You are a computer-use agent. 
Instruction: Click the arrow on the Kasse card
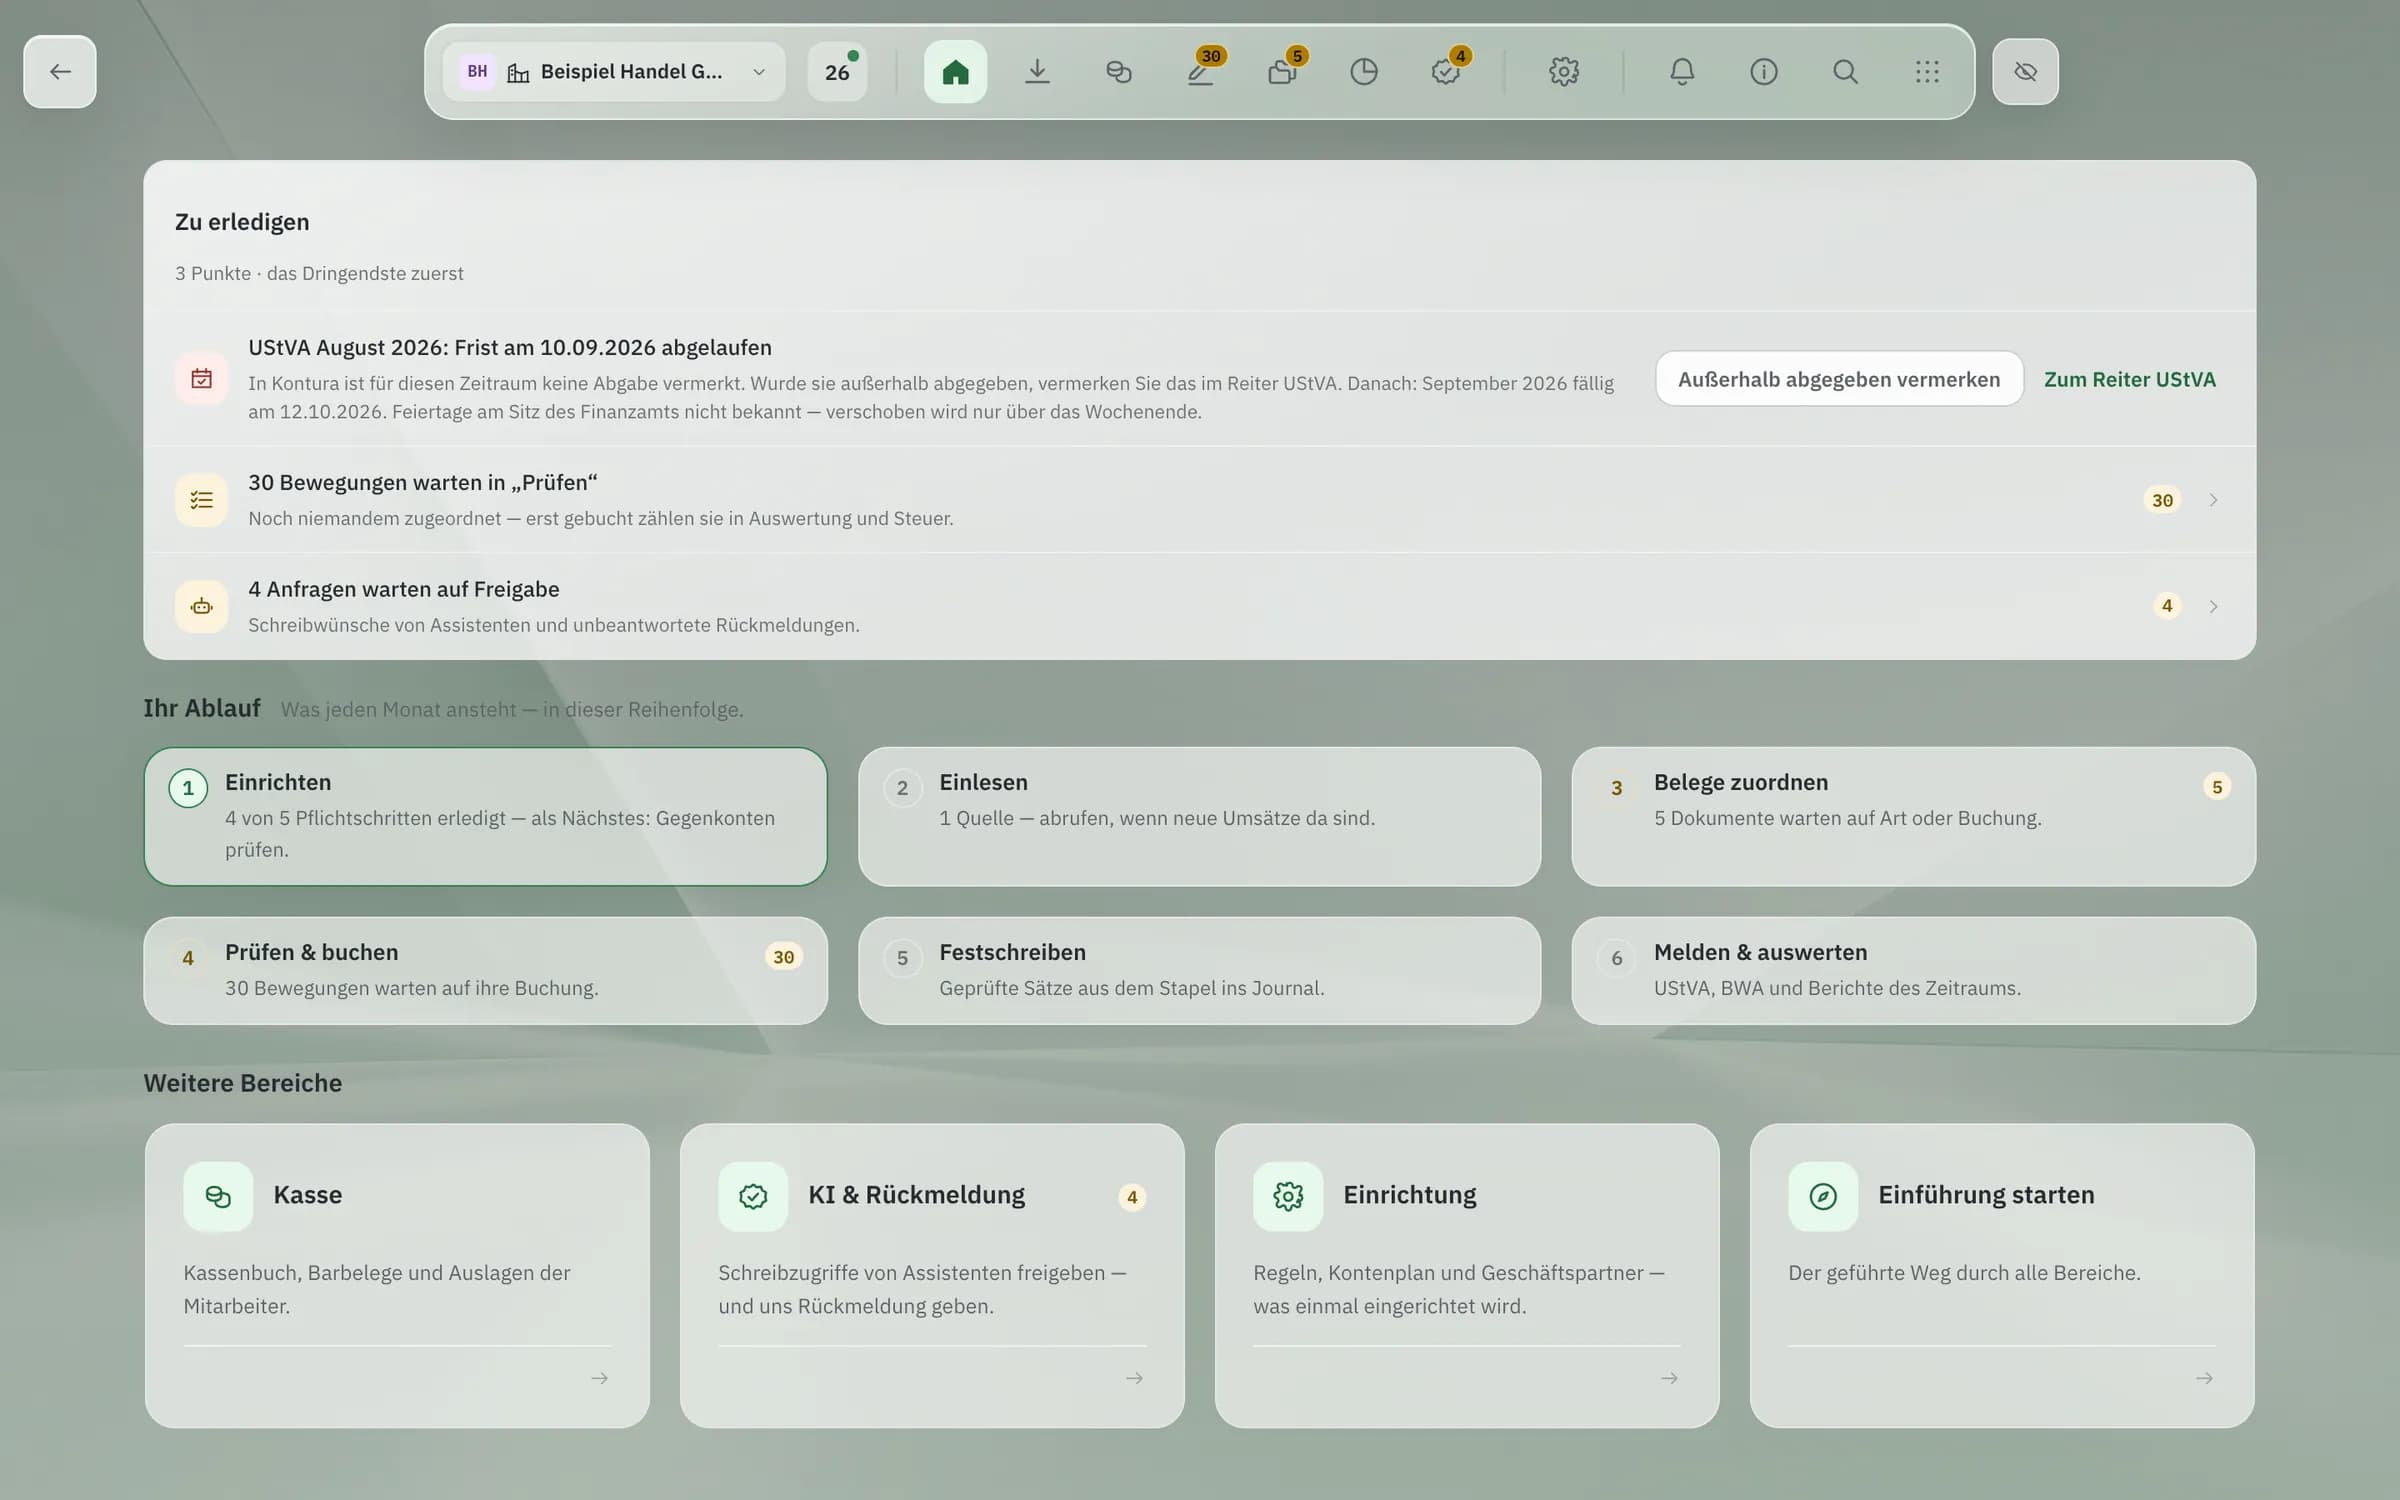(x=599, y=1378)
